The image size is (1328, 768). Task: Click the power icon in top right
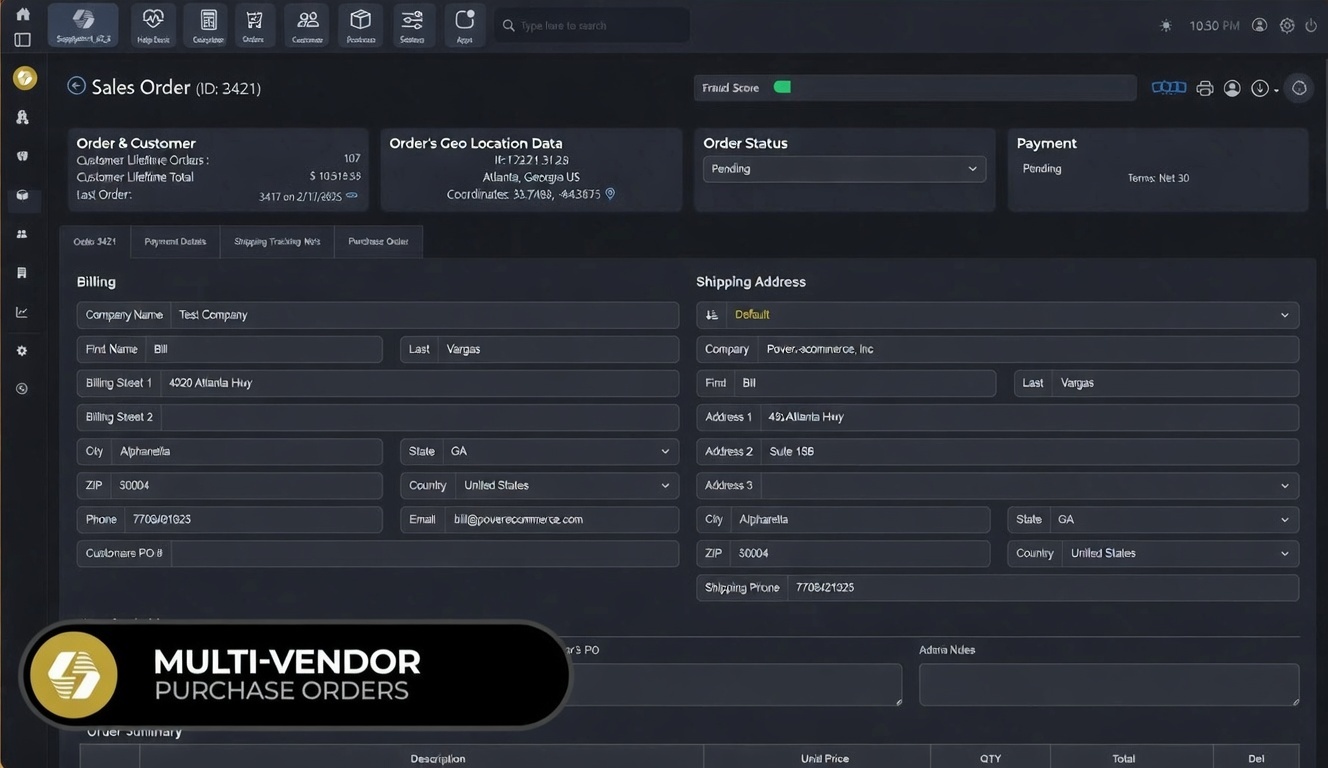(1311, 26)
